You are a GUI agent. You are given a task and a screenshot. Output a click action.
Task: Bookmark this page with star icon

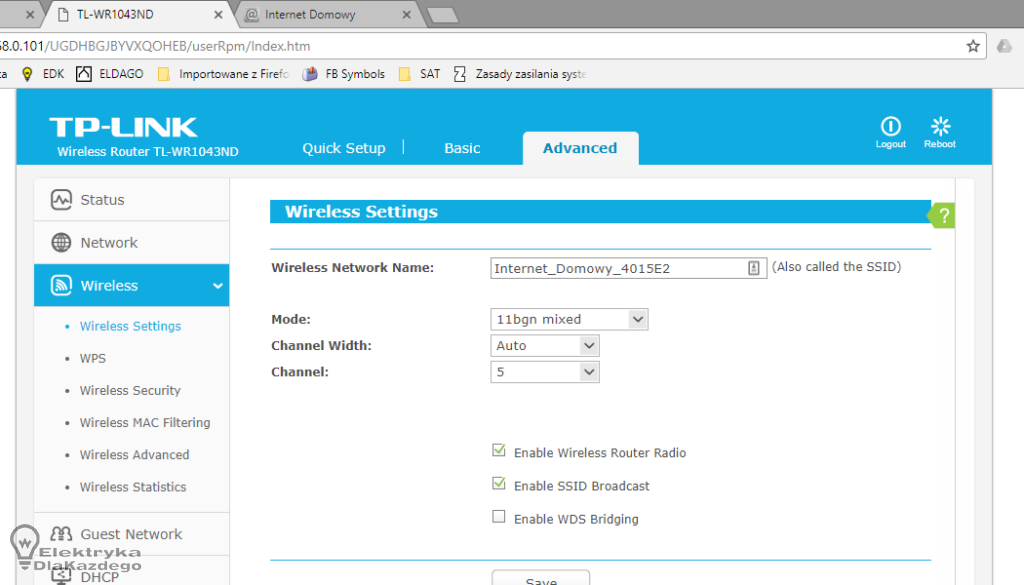click(972, 46)
